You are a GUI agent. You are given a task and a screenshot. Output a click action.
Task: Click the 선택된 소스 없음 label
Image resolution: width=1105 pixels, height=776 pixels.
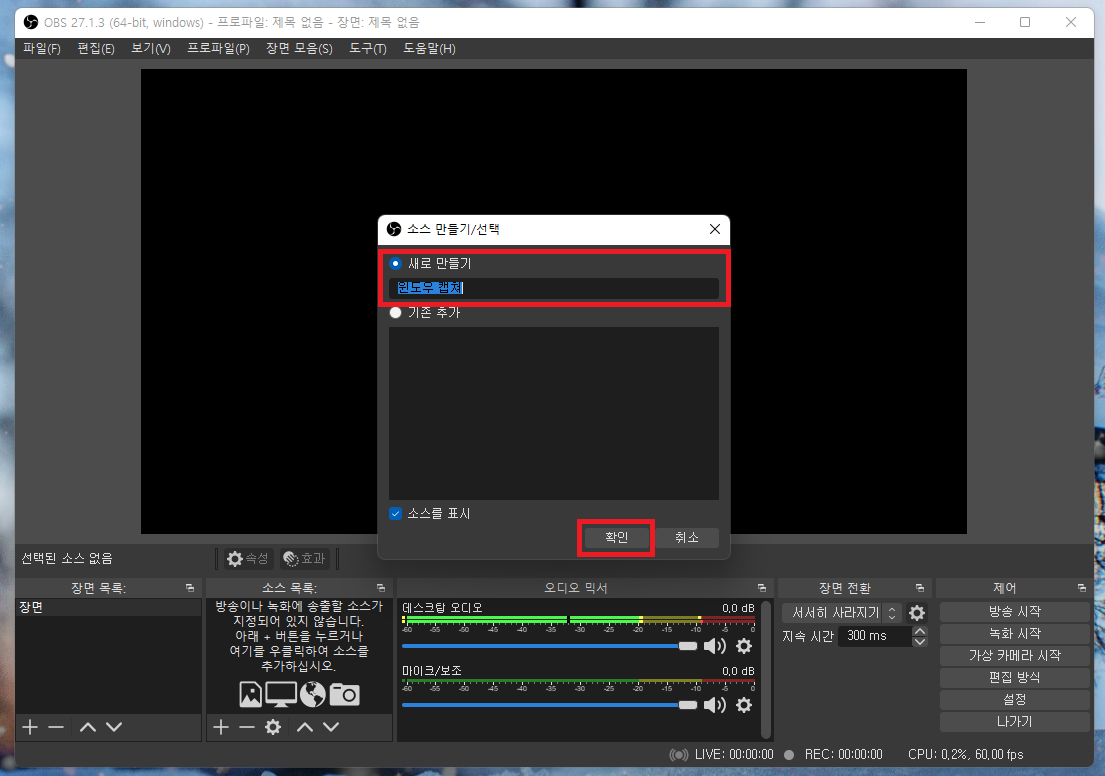67,559
